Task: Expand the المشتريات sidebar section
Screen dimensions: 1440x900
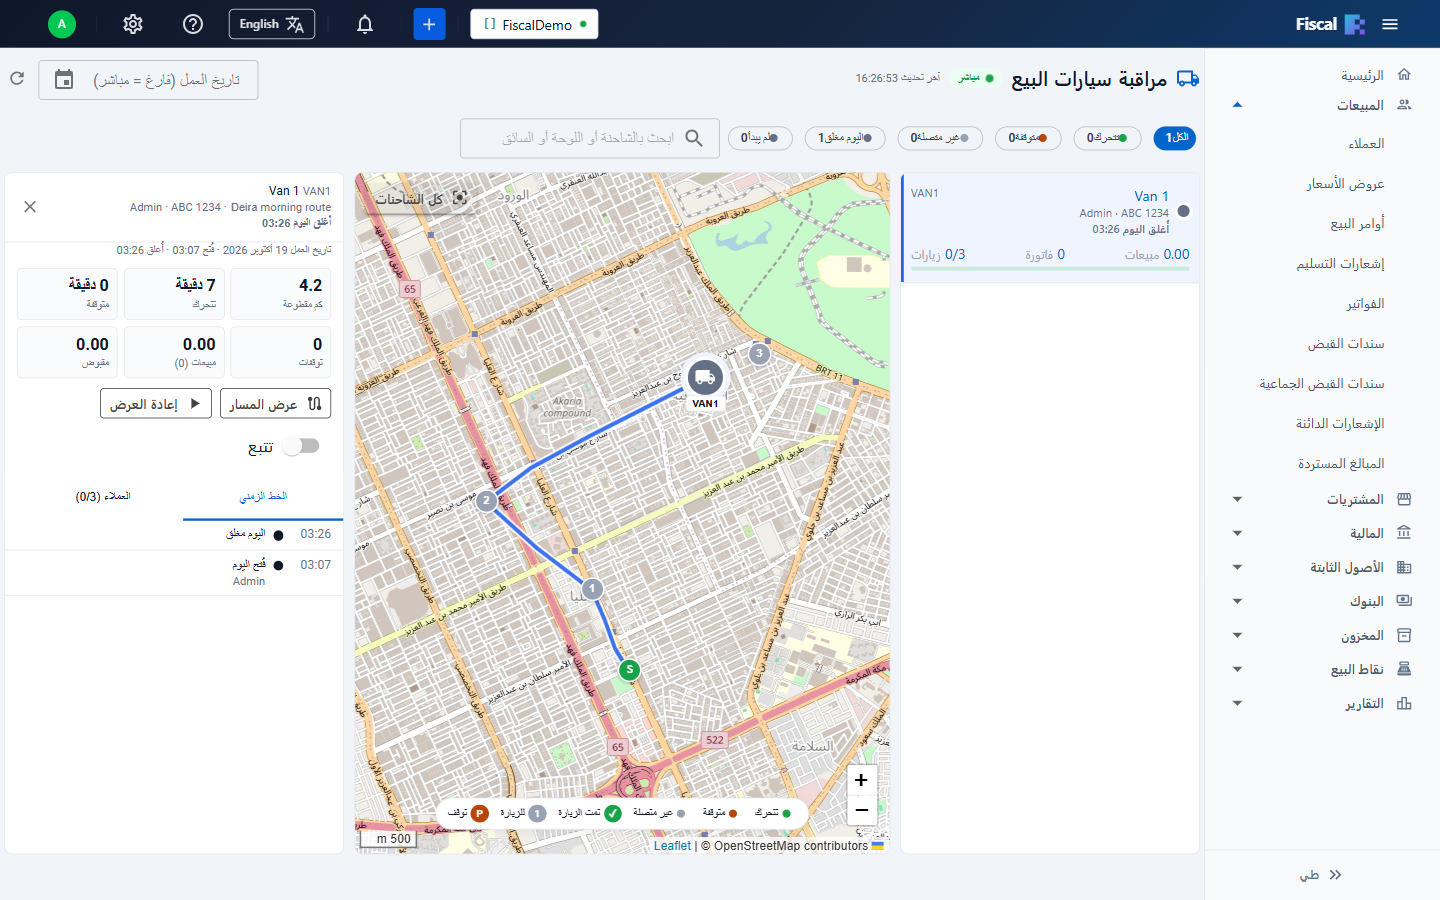Action: coord(1322,499)
